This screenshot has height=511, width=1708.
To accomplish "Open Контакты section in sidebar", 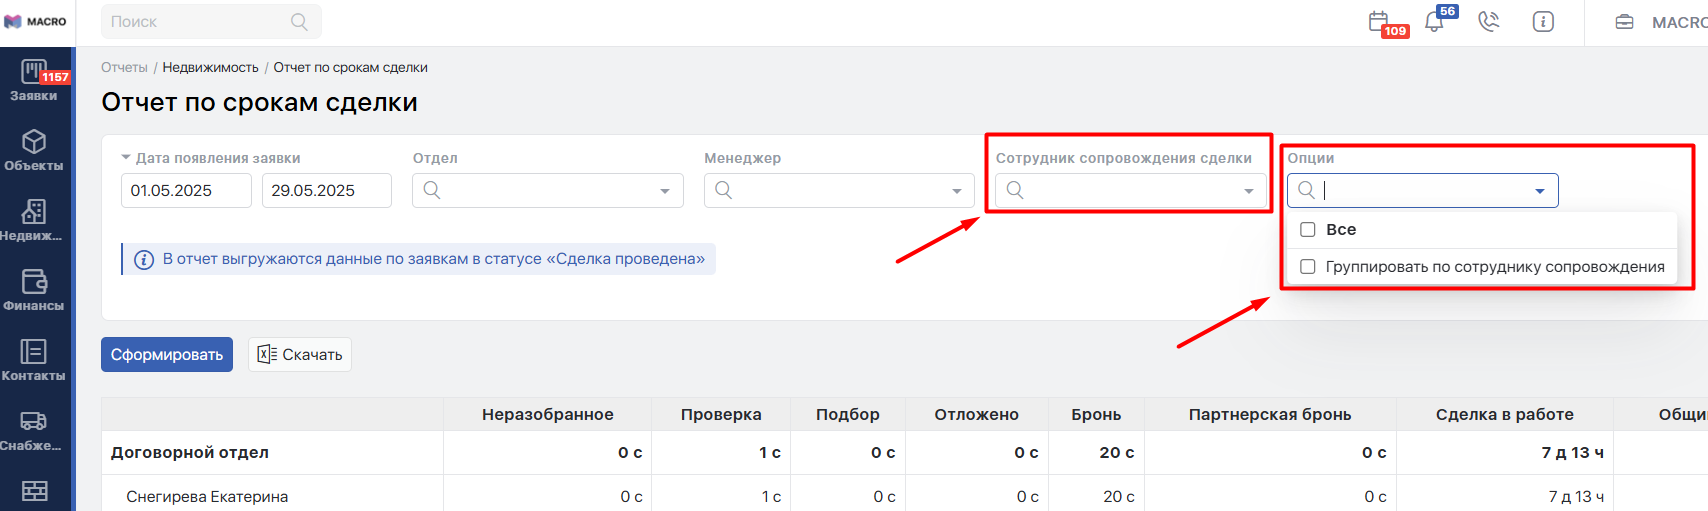I will click(34, 360).
